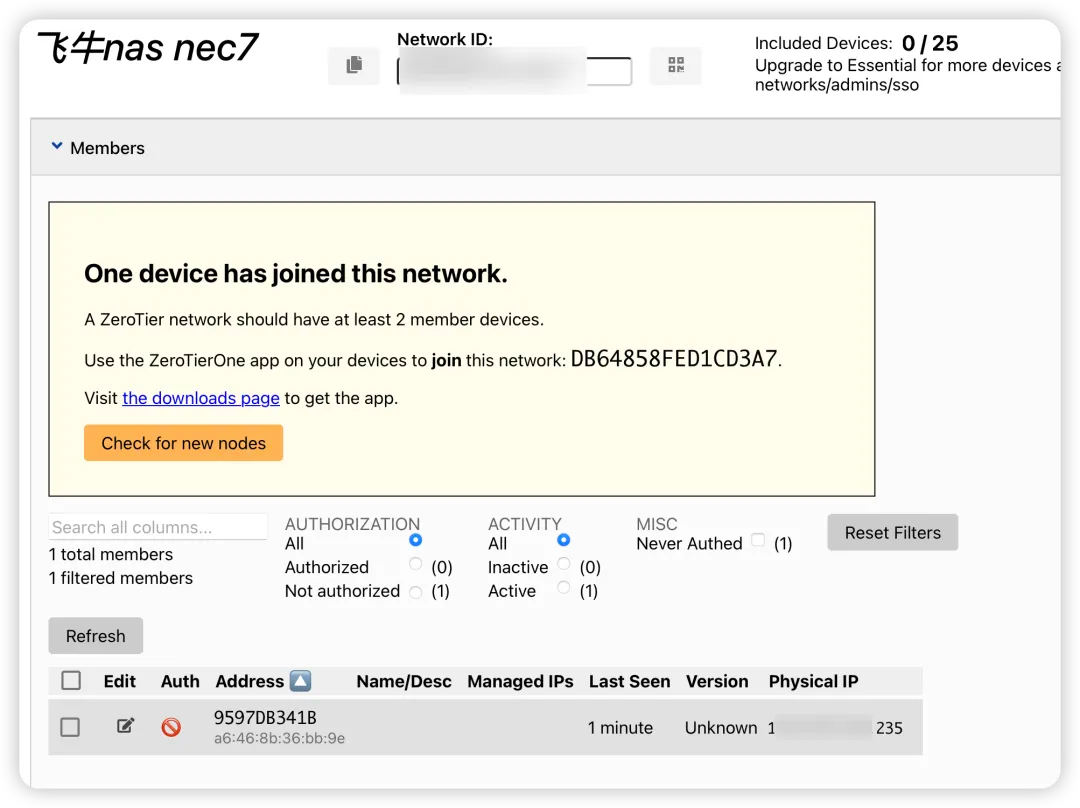Image resolution: width=1080 pixels, height=808 pixels.
Task: Select Activity All radio button
Action: (563, 540)
